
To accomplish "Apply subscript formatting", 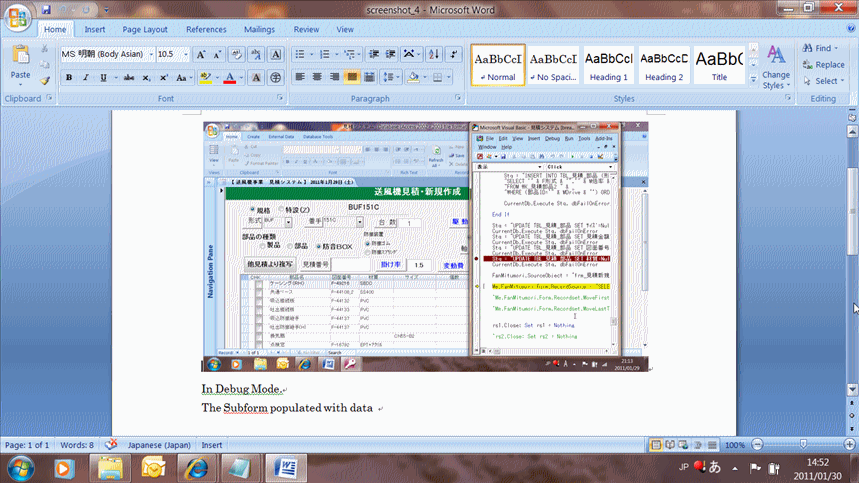I will tap(146, 78).
